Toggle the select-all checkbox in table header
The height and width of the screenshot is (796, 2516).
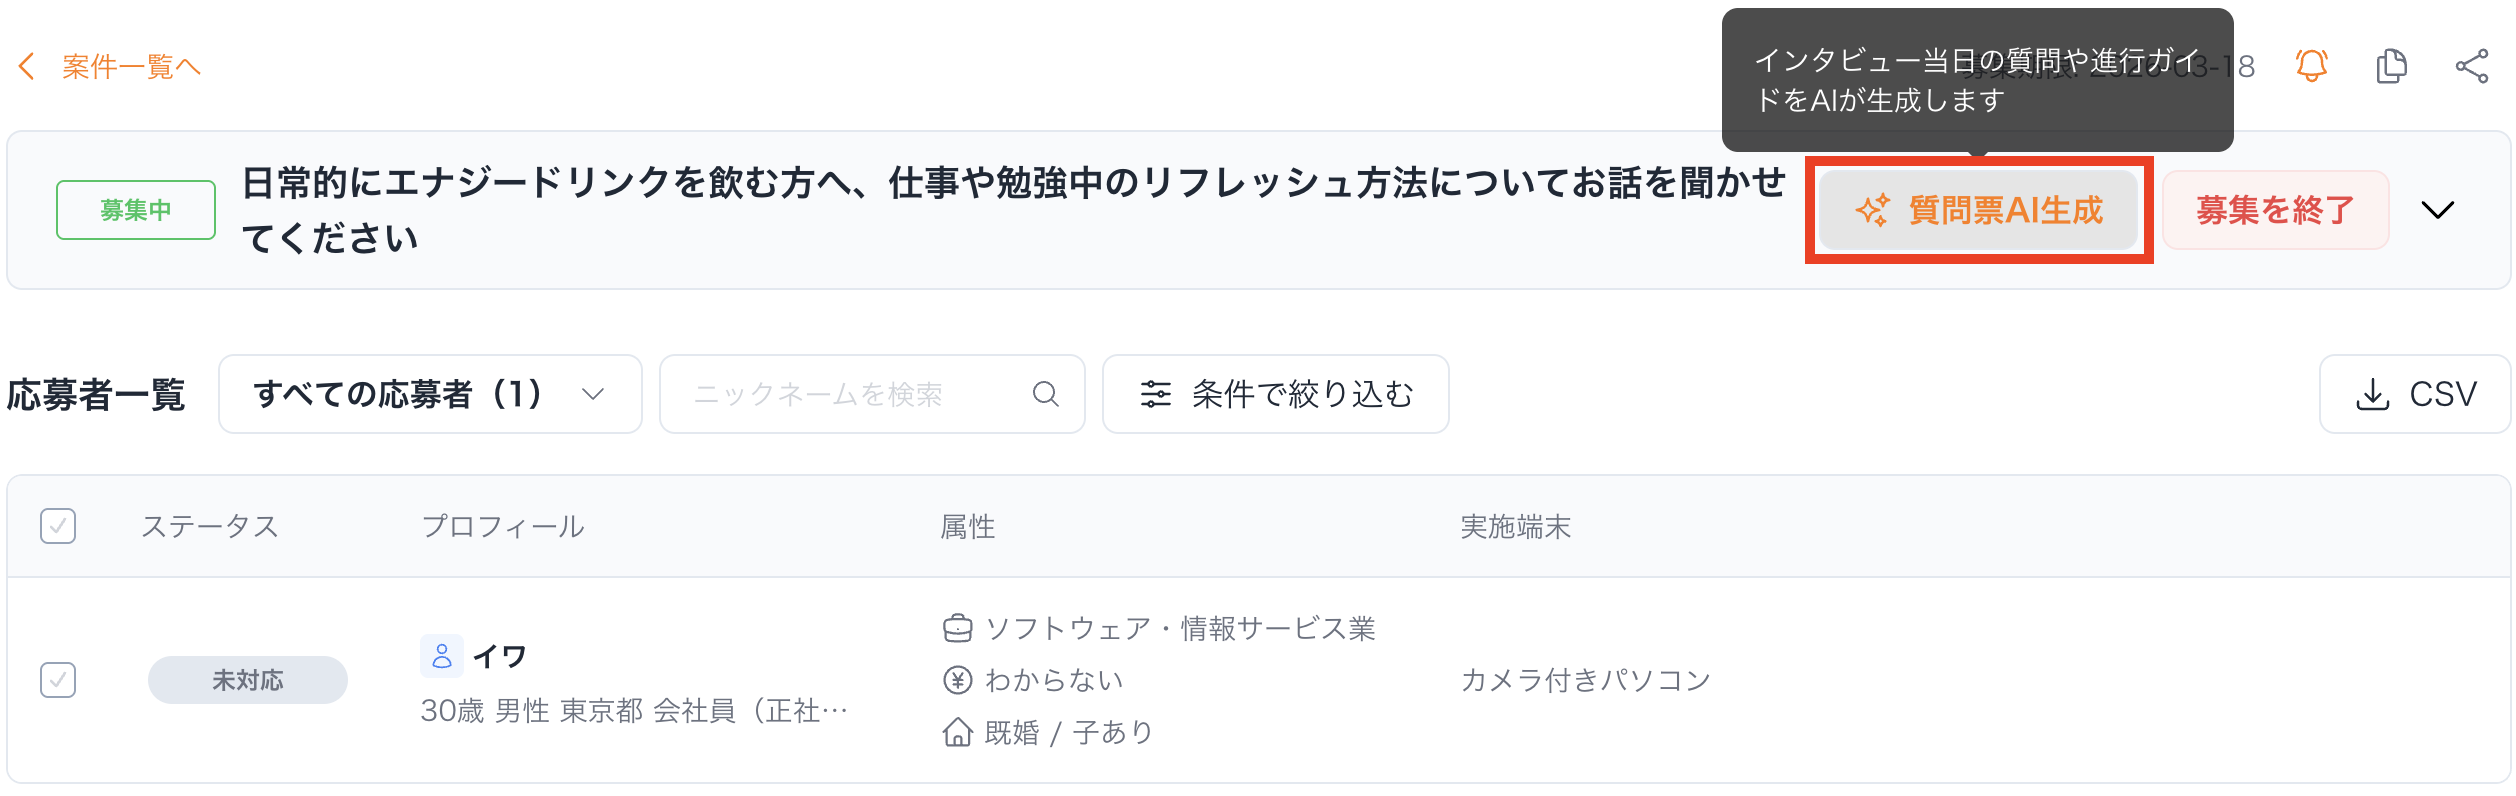point(58,526)
